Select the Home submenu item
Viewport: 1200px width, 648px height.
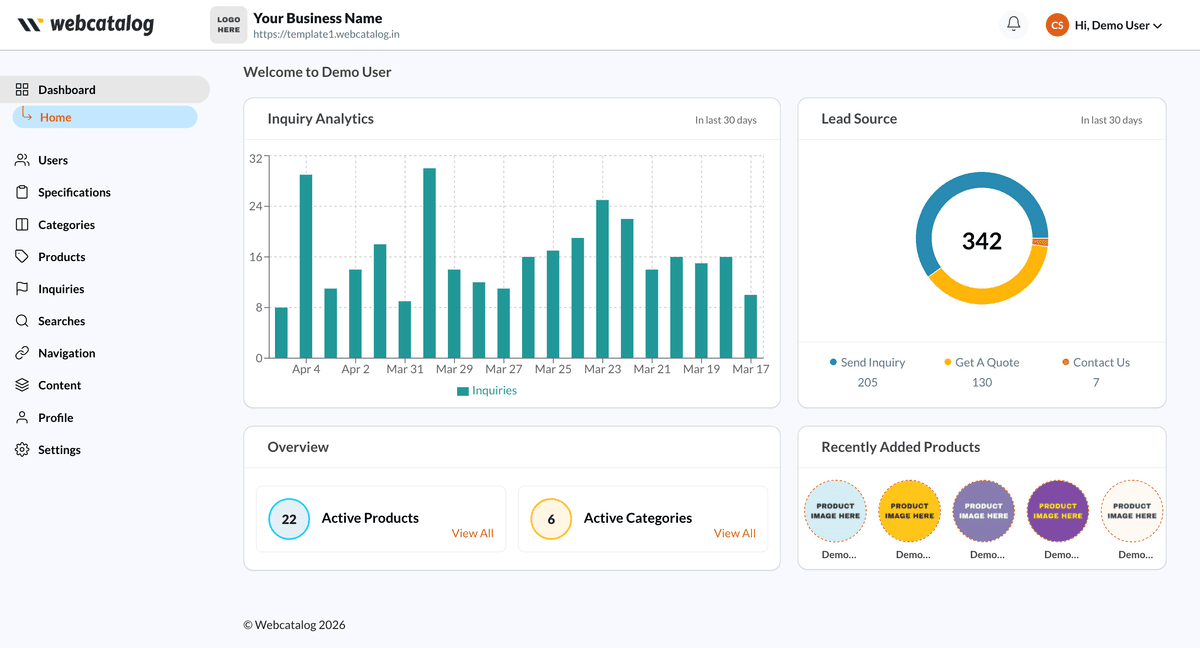(56, 117)
